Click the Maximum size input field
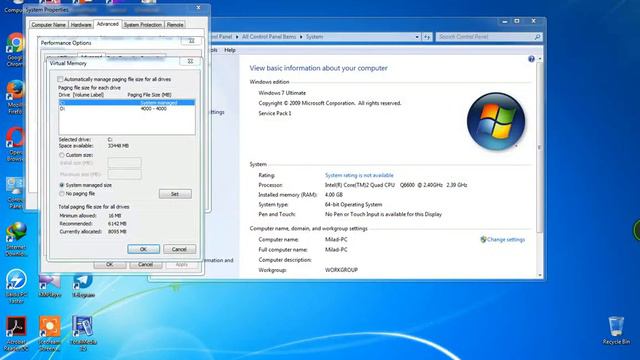This screenshot has width=640, height=360. [124, 174]
